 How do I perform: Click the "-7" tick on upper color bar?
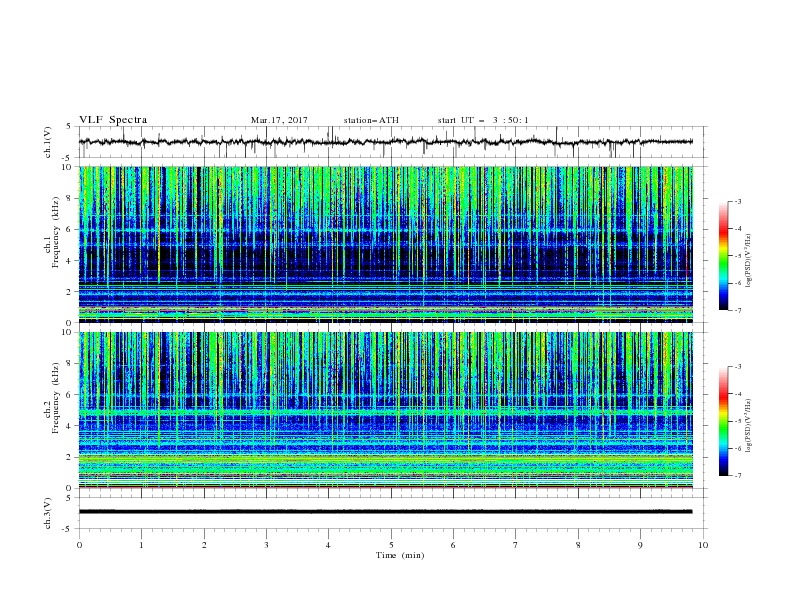[x=738, y=310]
